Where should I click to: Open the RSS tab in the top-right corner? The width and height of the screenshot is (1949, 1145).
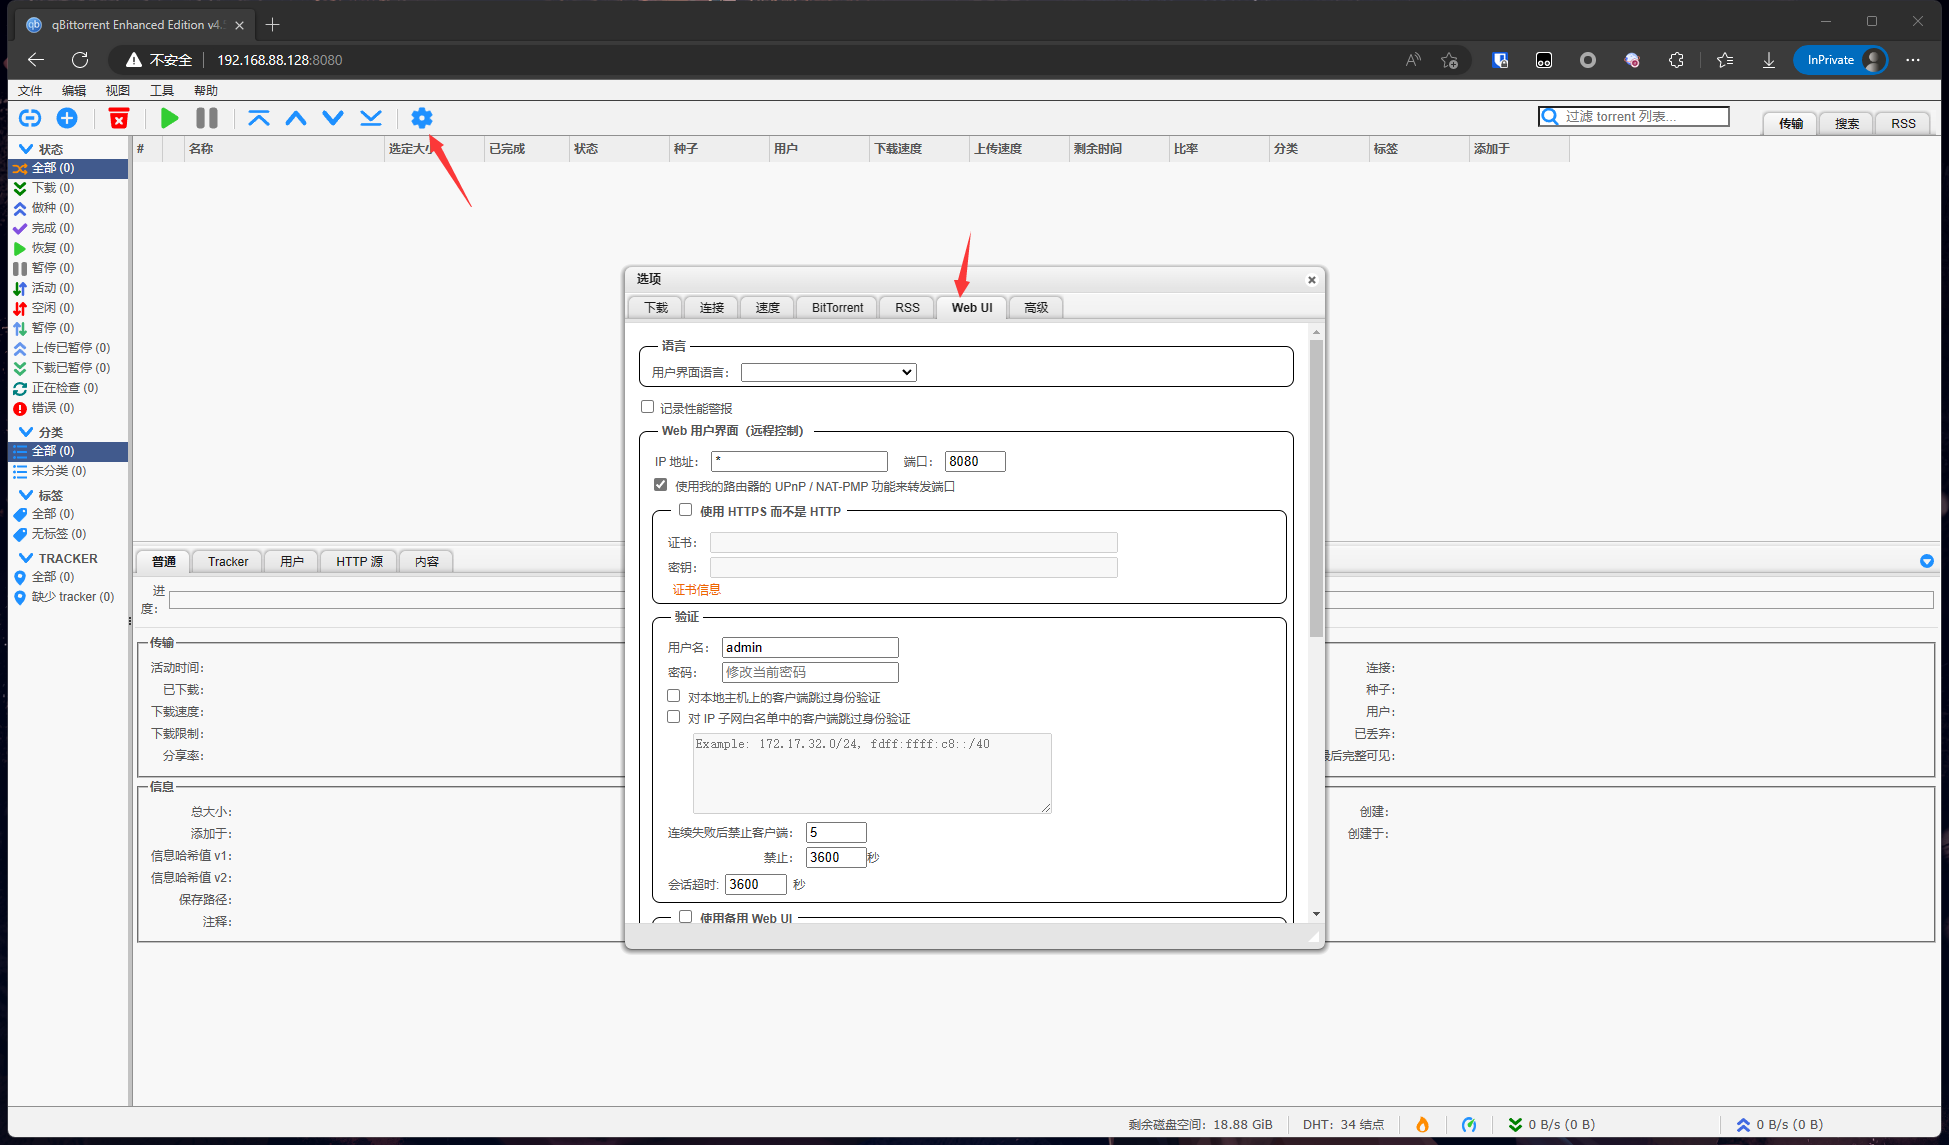pyautogui.click(x=1903, y=123)
